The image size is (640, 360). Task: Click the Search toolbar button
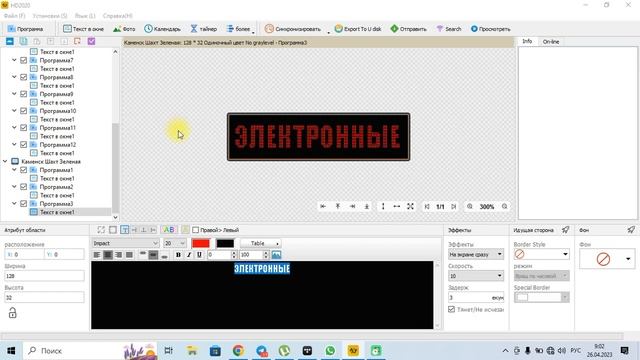click(449, 29)
